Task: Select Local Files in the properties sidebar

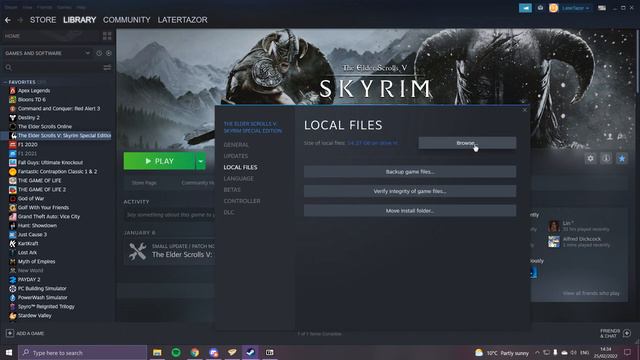Action: 240,167
